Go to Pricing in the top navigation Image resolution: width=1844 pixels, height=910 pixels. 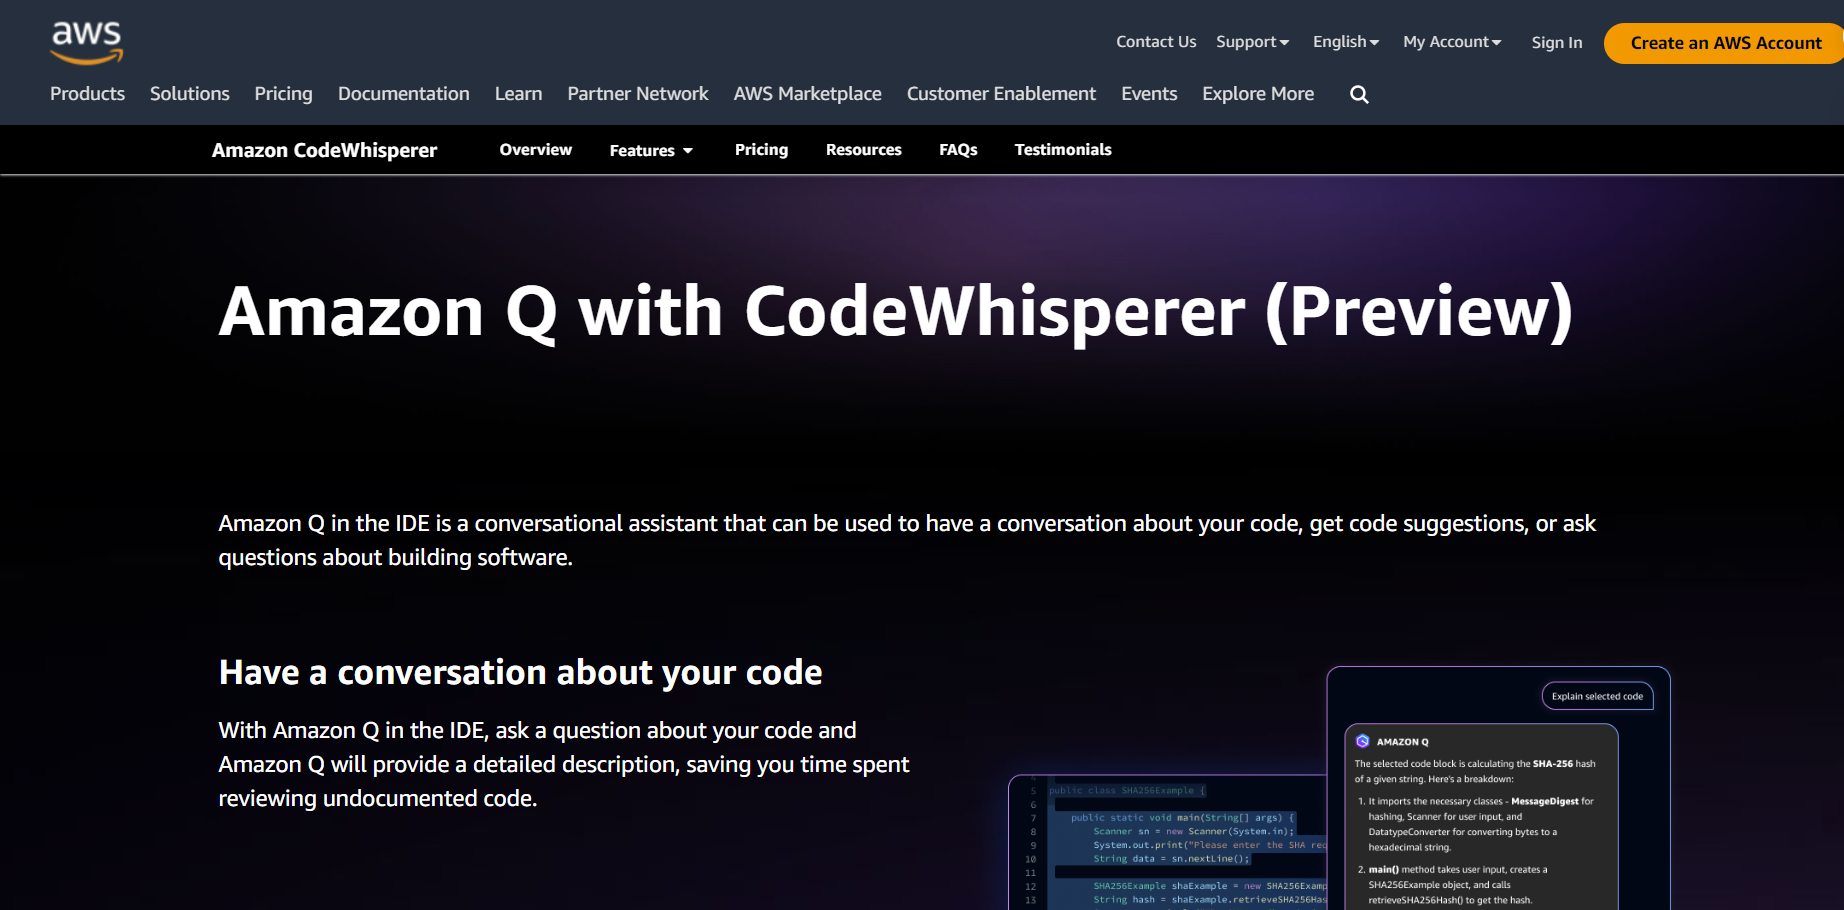pos(284,94)
